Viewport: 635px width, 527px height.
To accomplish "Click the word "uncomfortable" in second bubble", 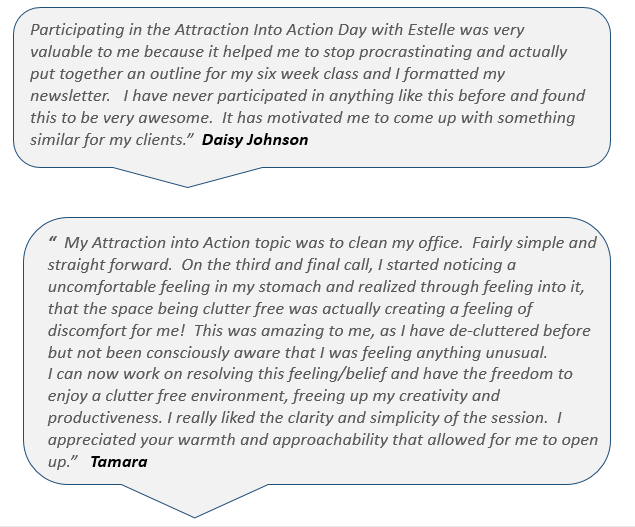I will pyautogui.click(x=102, y=287).
